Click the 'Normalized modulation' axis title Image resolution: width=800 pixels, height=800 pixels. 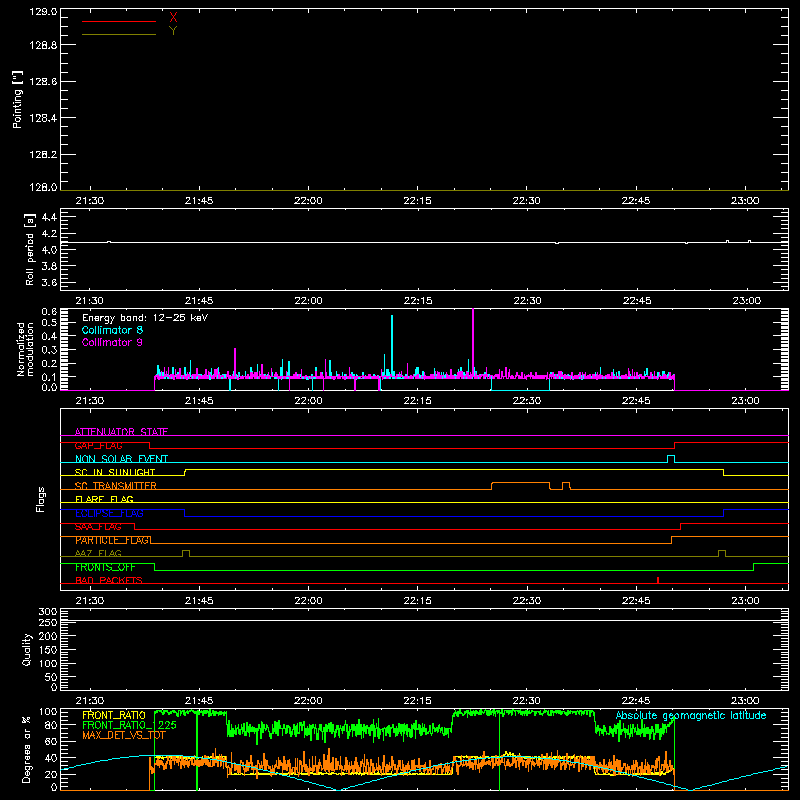point(25,349)
